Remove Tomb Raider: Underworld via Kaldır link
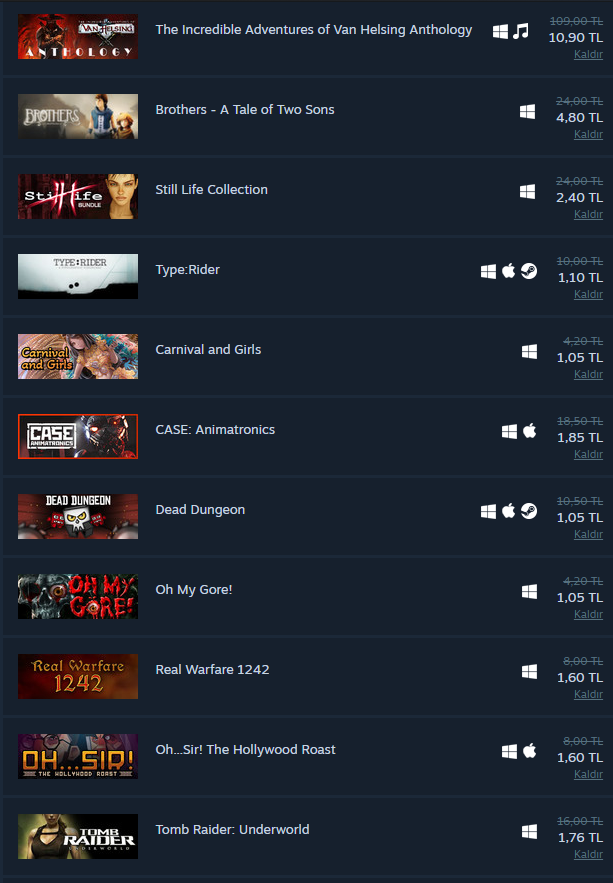Image resolution: width=613 pixels, height=883 pixels. coord(588,854)
